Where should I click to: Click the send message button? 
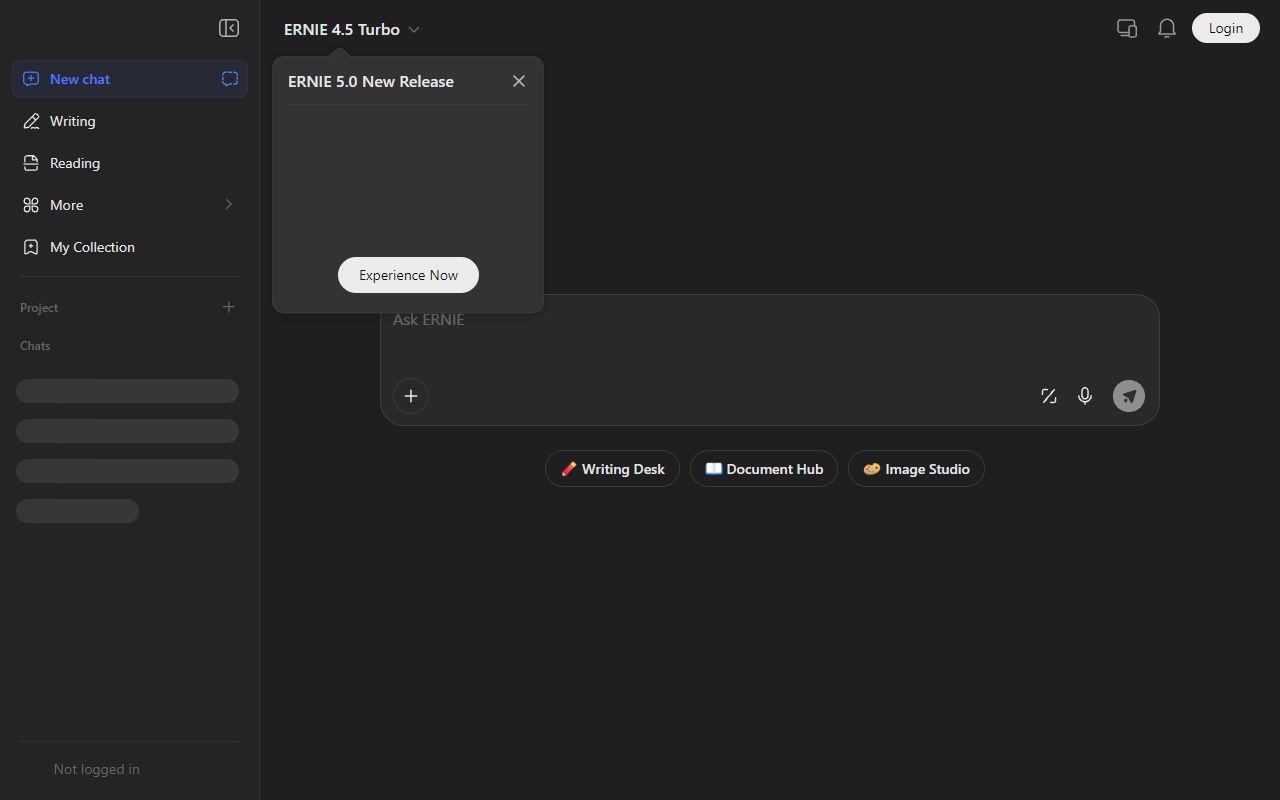coord(1128,396)
